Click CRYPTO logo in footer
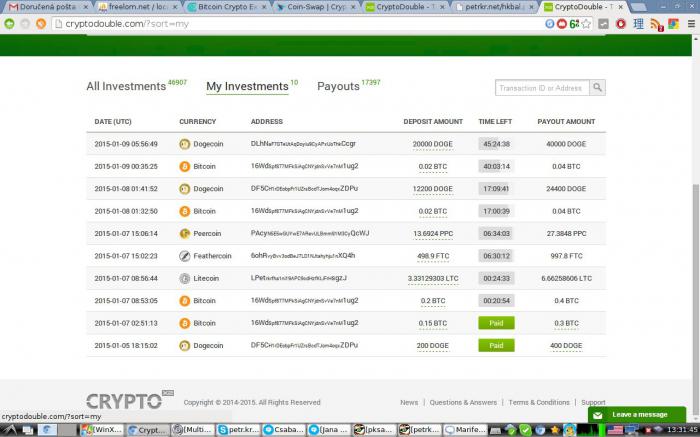700x437 pixels. coord(130,400)
